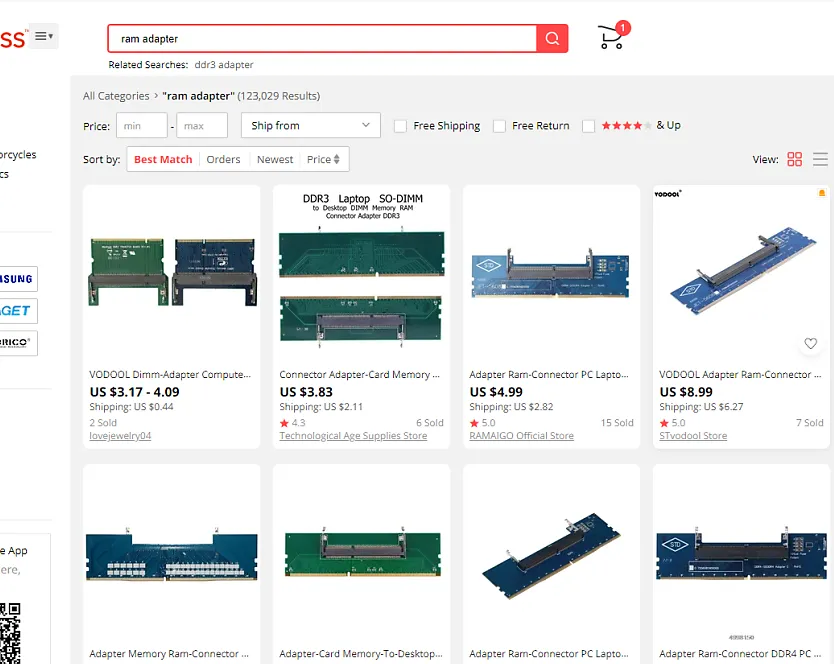Expand the Ship from dropdown

[x=310, y=125]
